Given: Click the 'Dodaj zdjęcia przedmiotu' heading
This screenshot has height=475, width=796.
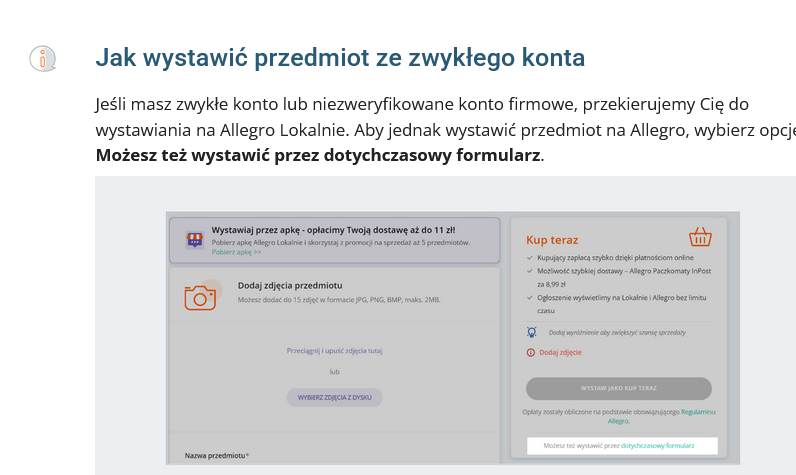Looking at the screenshot, I should [x=290, y=285].
